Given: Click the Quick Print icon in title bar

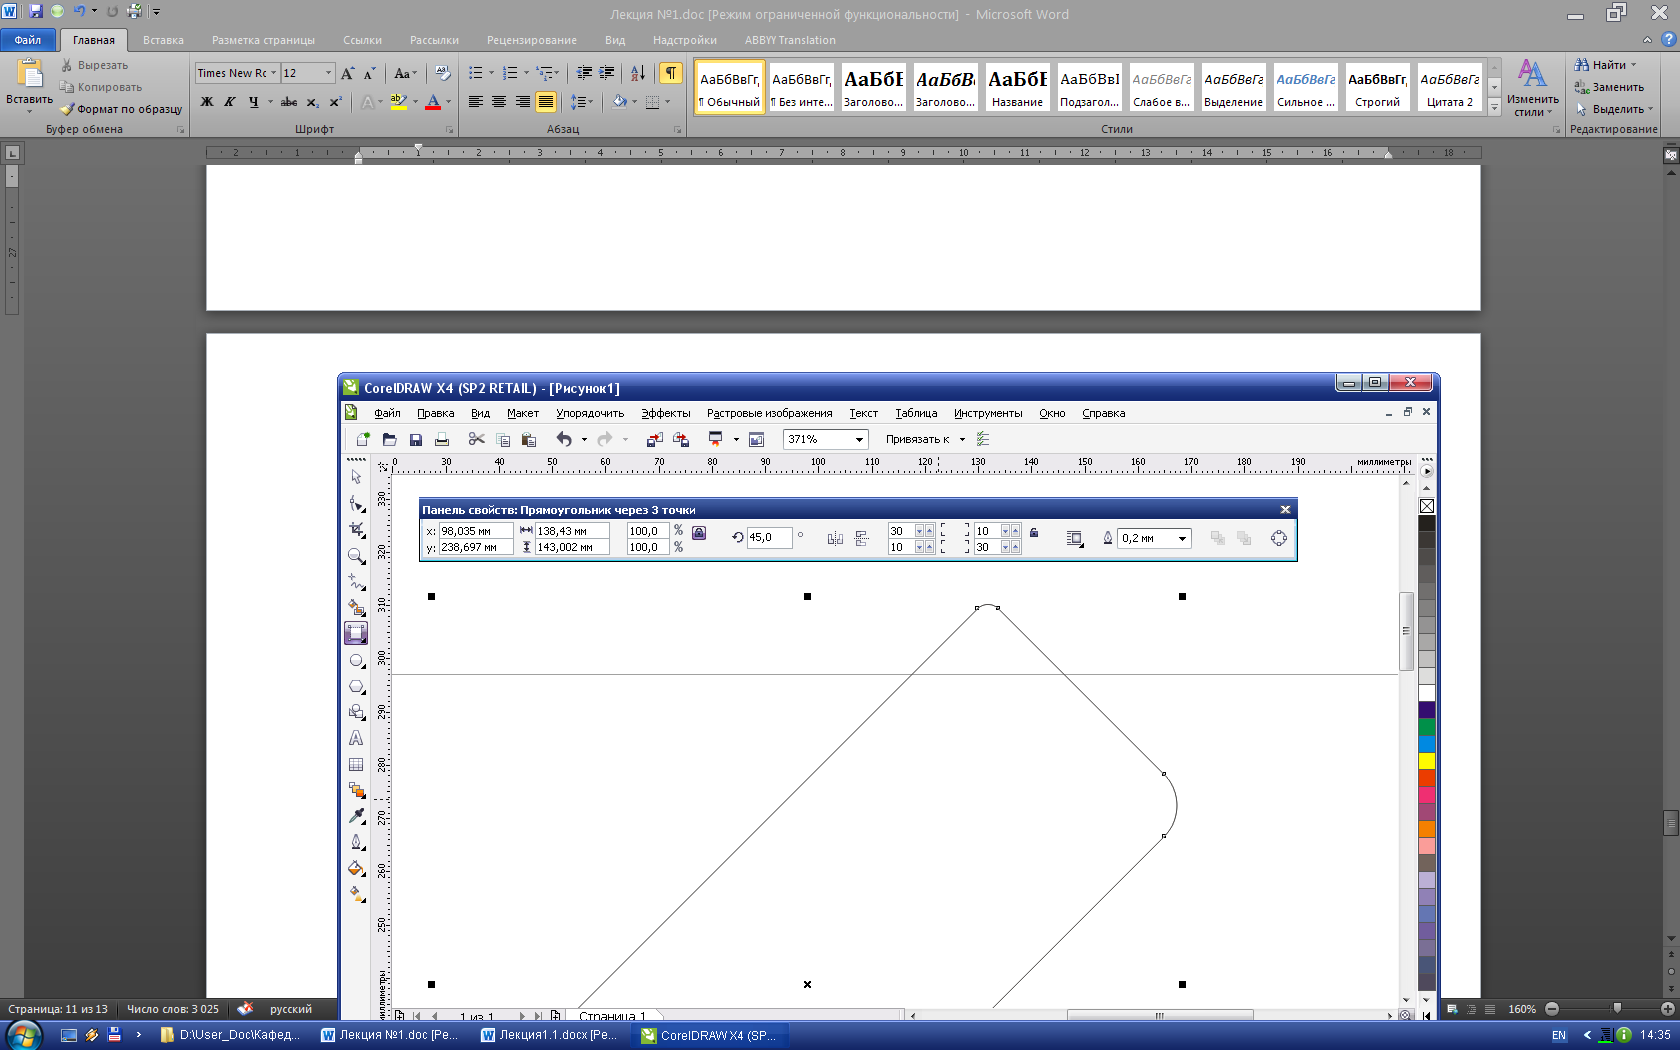Looking at the screenshot, I should click(x=134, y=11).
